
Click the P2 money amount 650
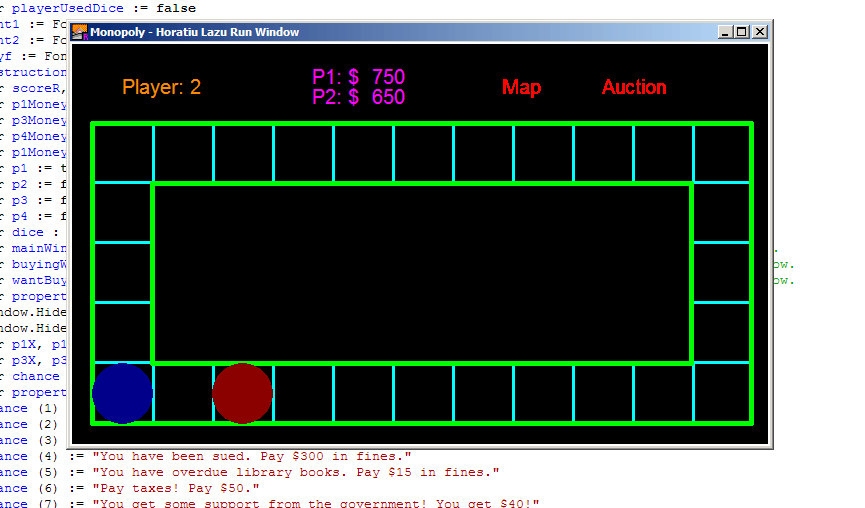tap(388, 97)
